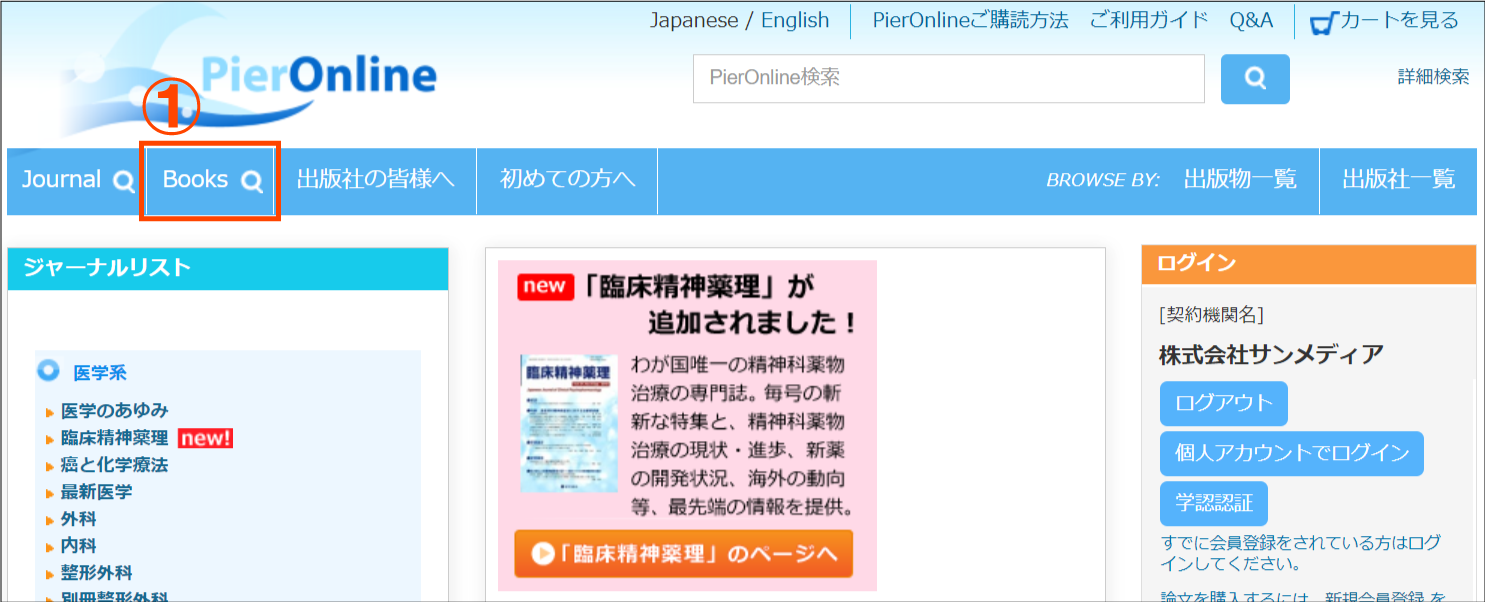Screen dimensions: 1485x602
Task: Click 個人アカウントでログイン button
Action: (x=1292, y=454)
